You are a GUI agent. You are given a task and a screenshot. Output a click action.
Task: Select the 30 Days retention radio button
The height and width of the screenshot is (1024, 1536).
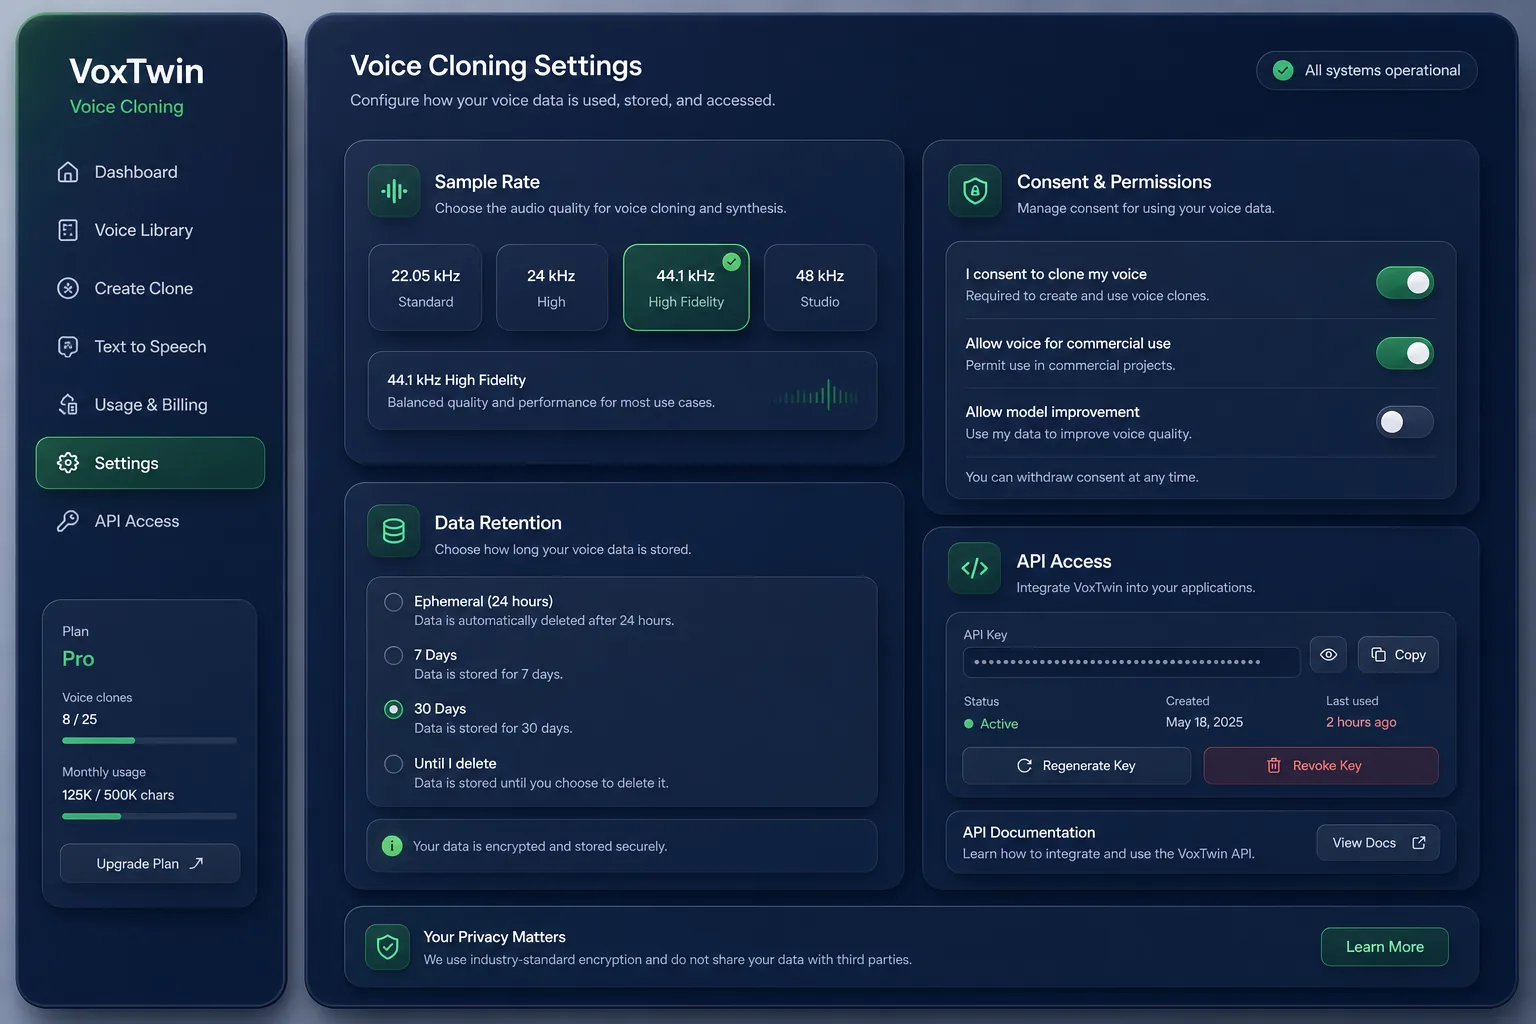pyautogui.click(x=394, y=709)
